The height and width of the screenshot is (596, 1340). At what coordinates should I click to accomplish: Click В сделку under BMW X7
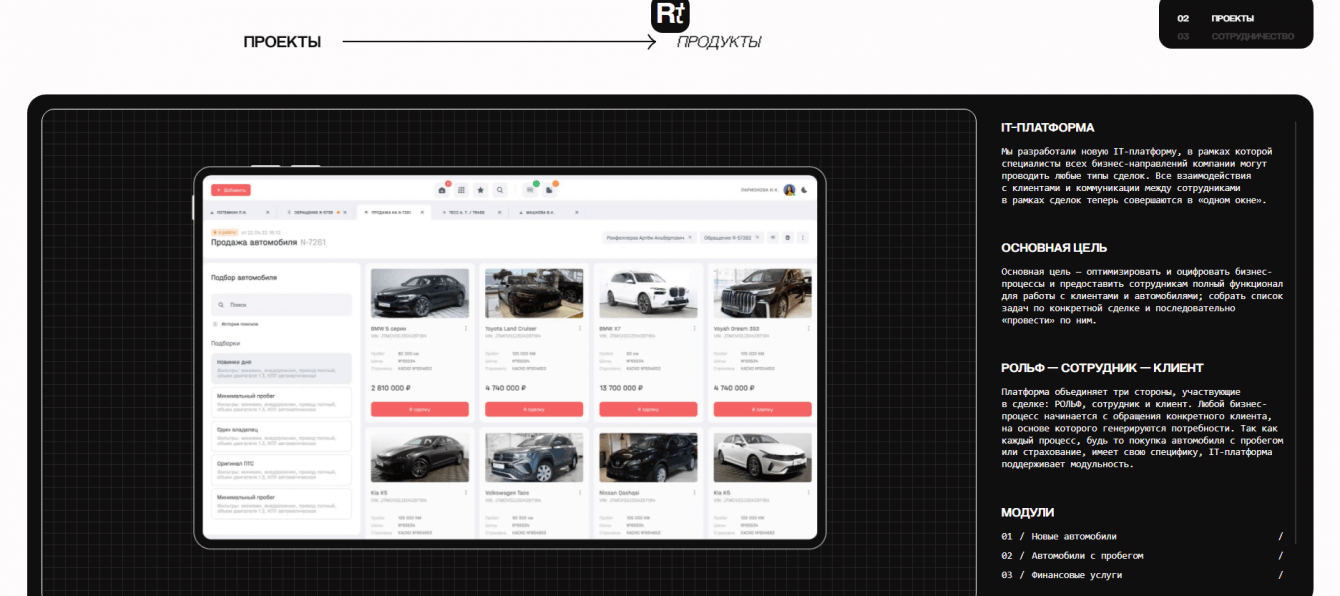tap(648, 409)
